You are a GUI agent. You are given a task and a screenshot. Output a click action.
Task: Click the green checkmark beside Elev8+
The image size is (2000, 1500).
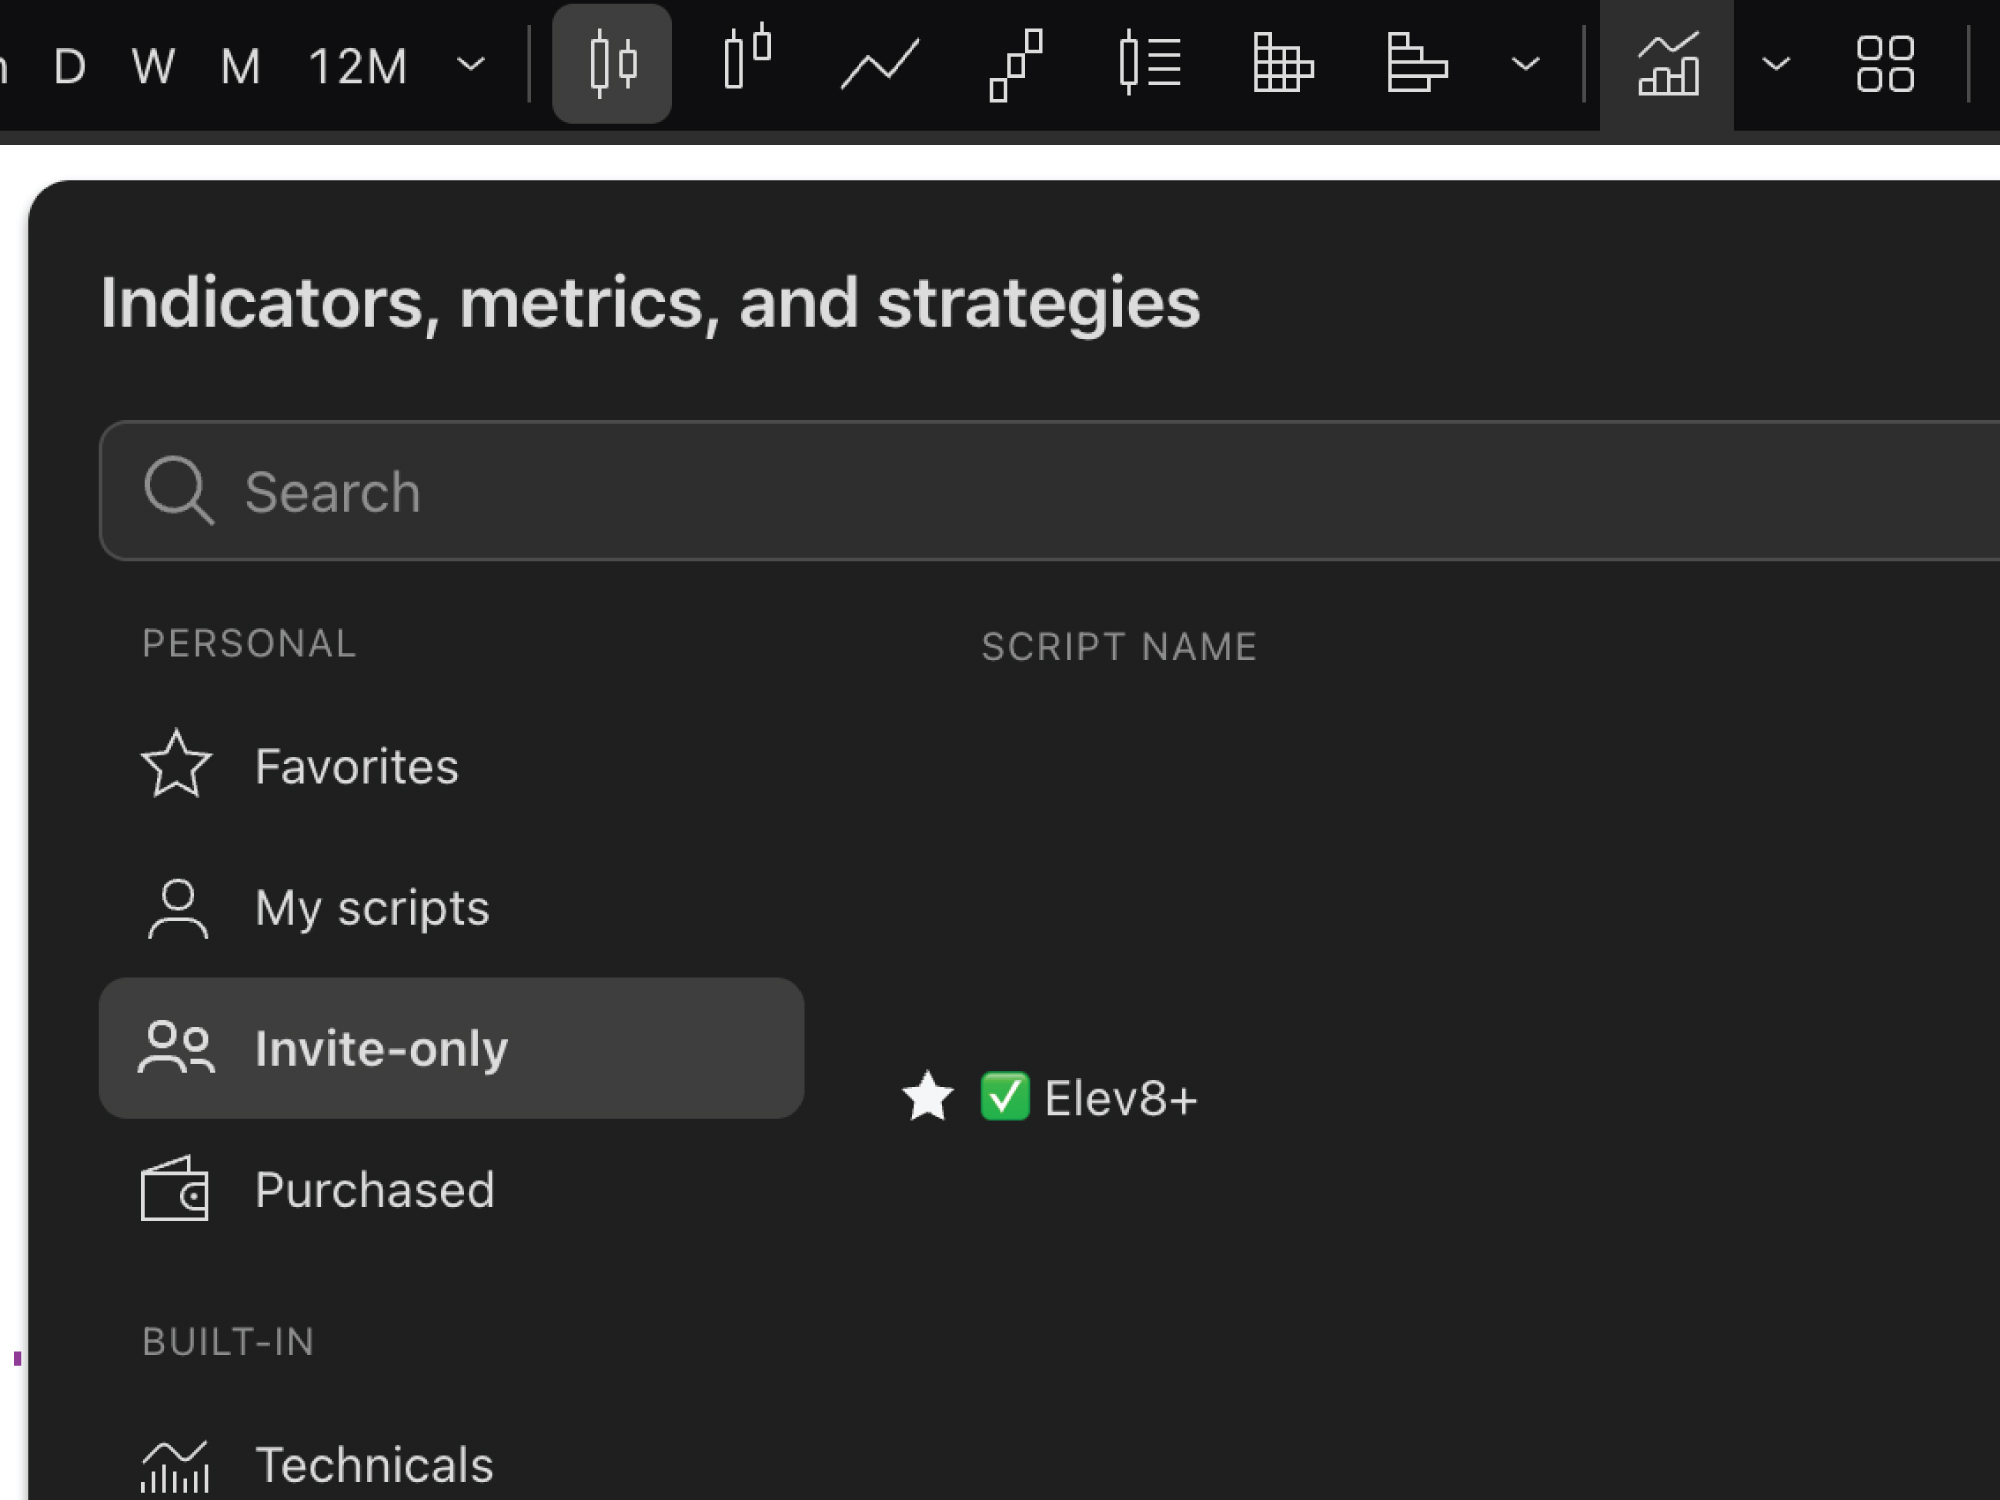1007,1097
